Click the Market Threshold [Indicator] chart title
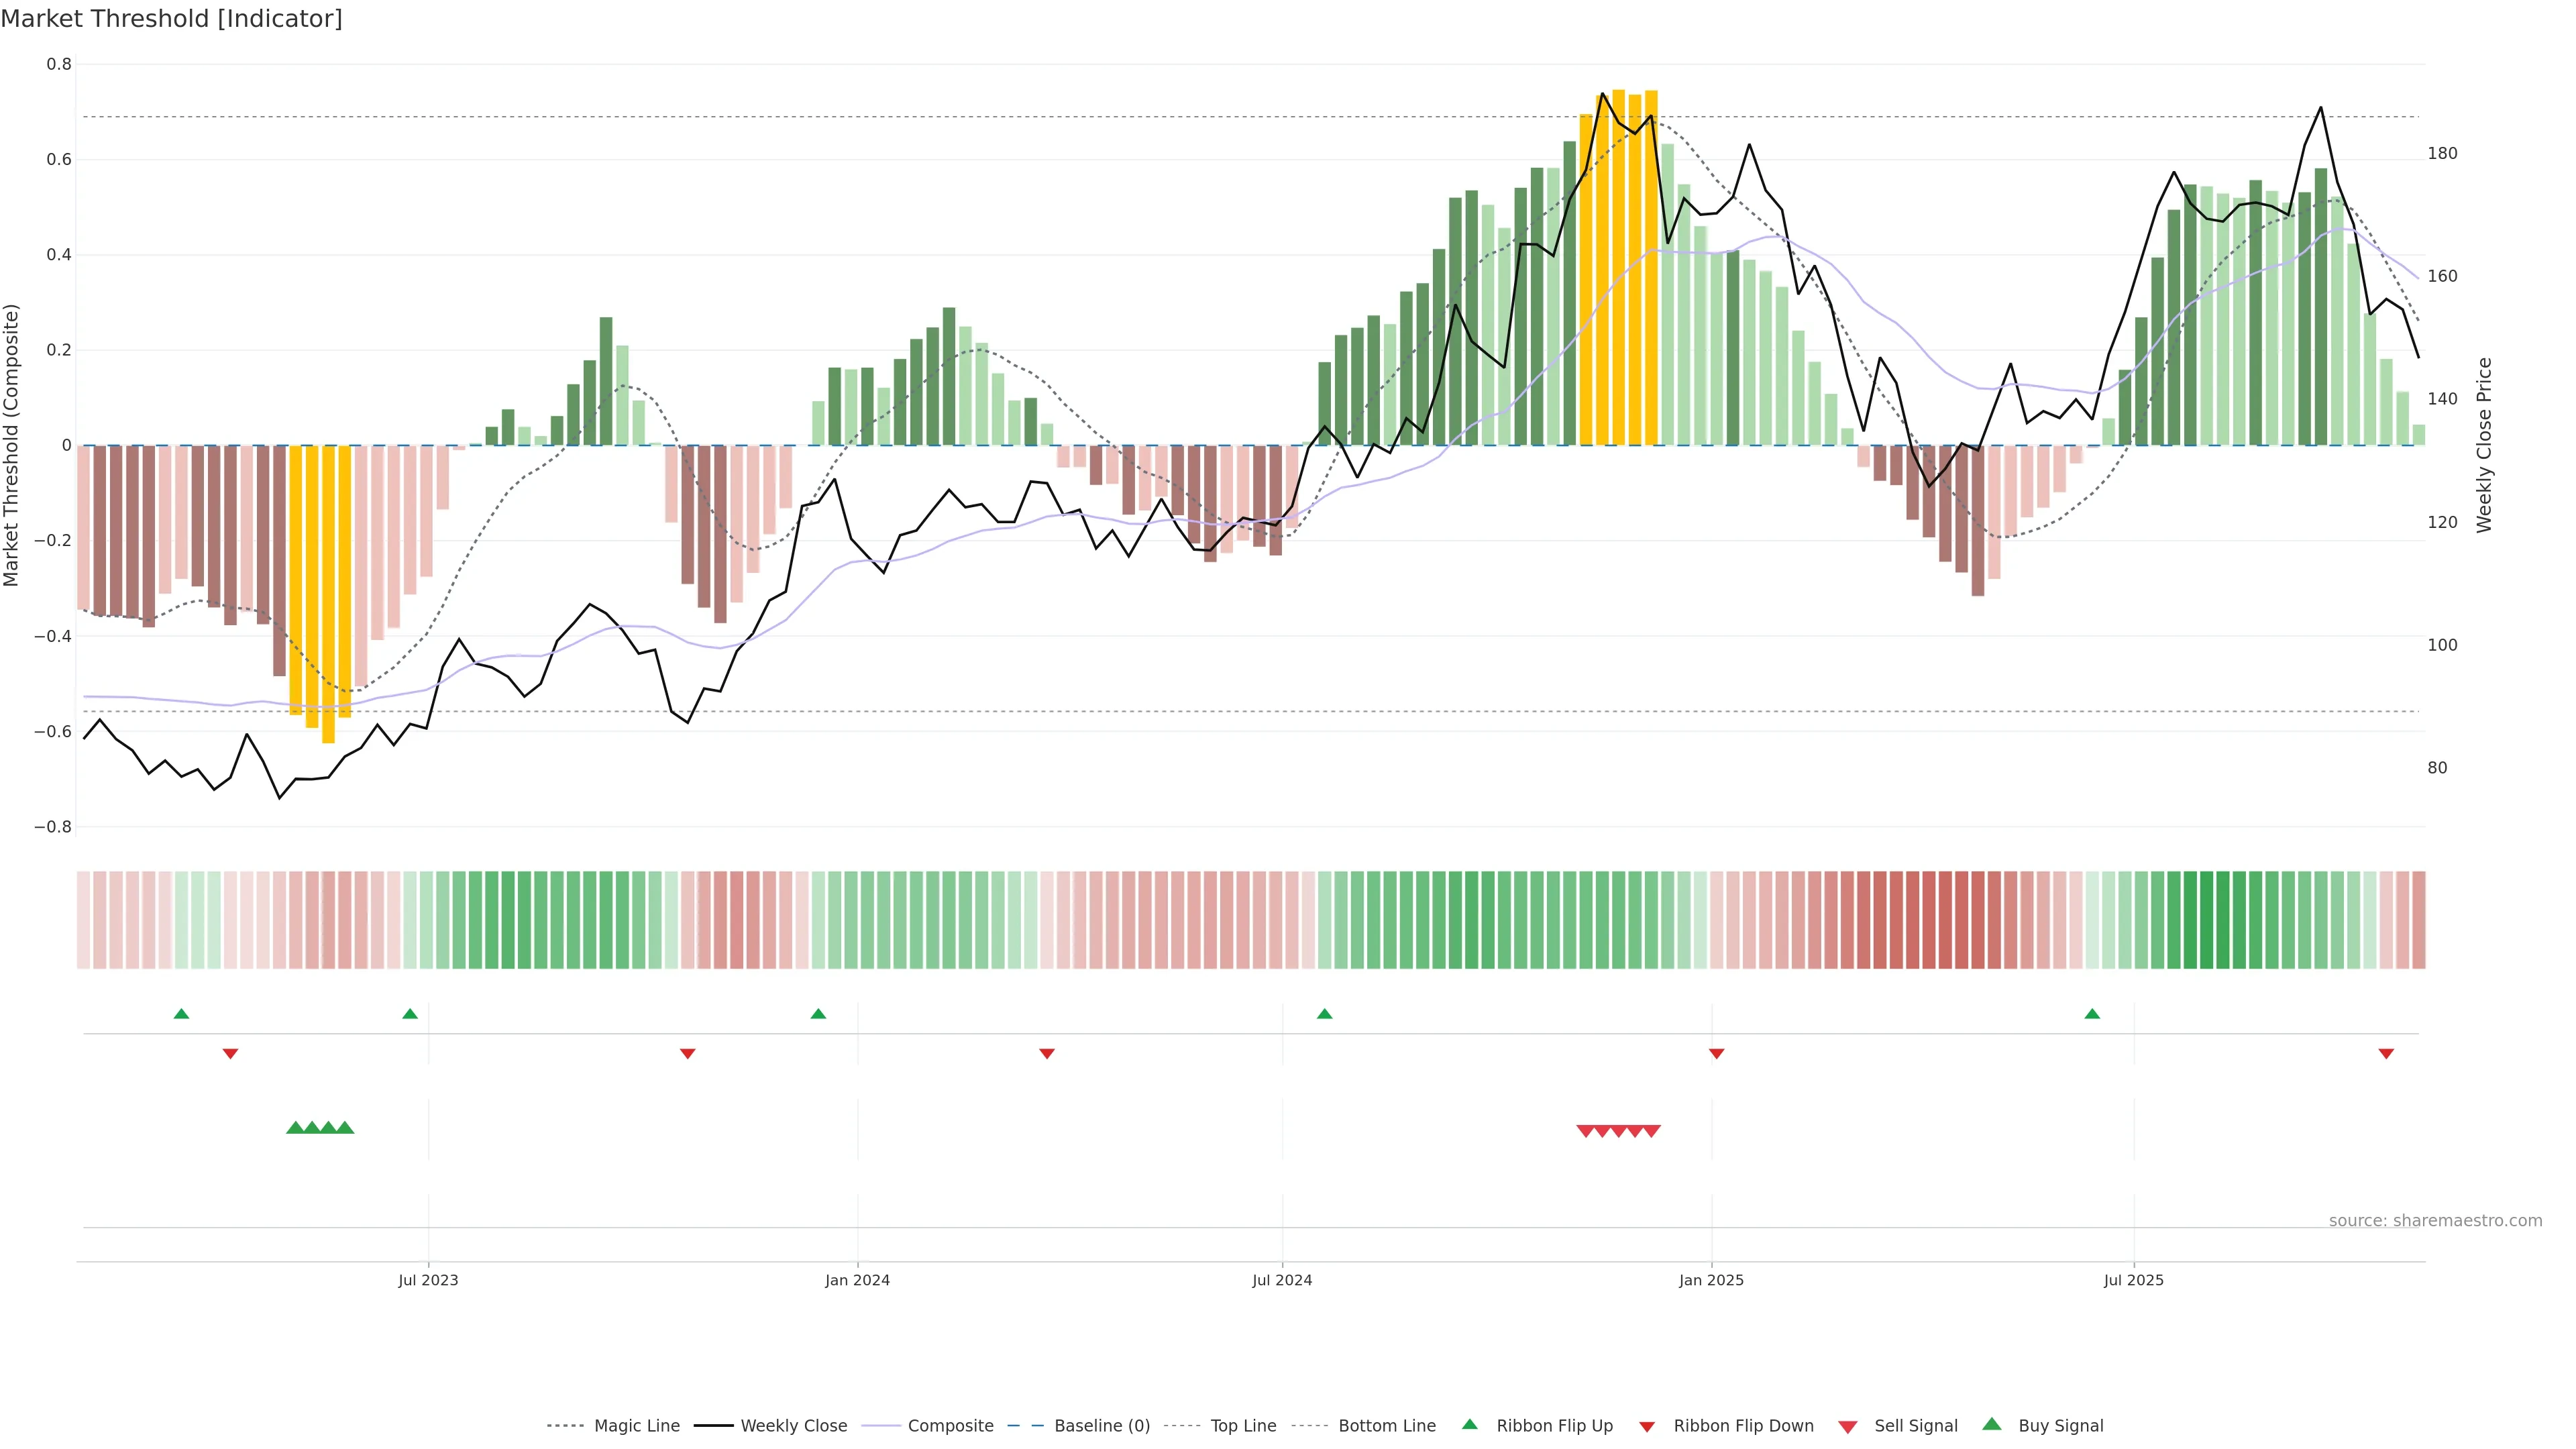Image resolution: width=2576 pixels, height=1449 pixels. pyautogui.click(x=171, y=19)
